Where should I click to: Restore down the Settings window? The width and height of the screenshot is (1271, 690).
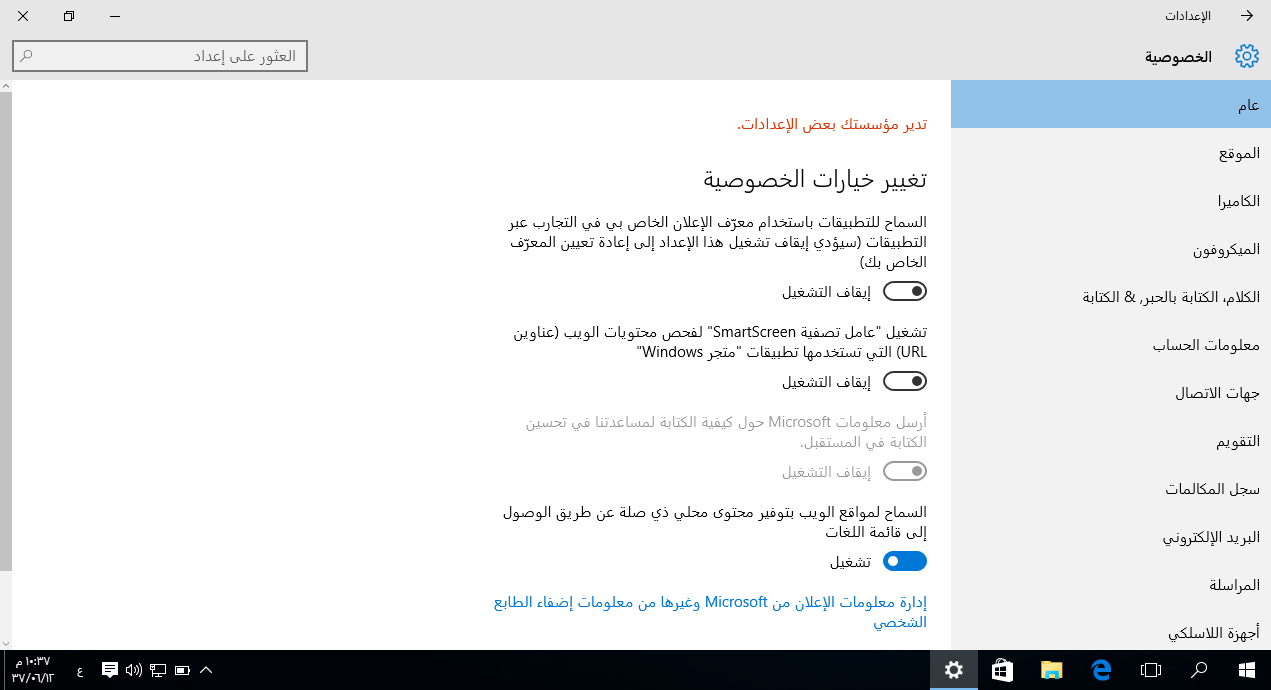pyautogui.click(x=68, y=16)
